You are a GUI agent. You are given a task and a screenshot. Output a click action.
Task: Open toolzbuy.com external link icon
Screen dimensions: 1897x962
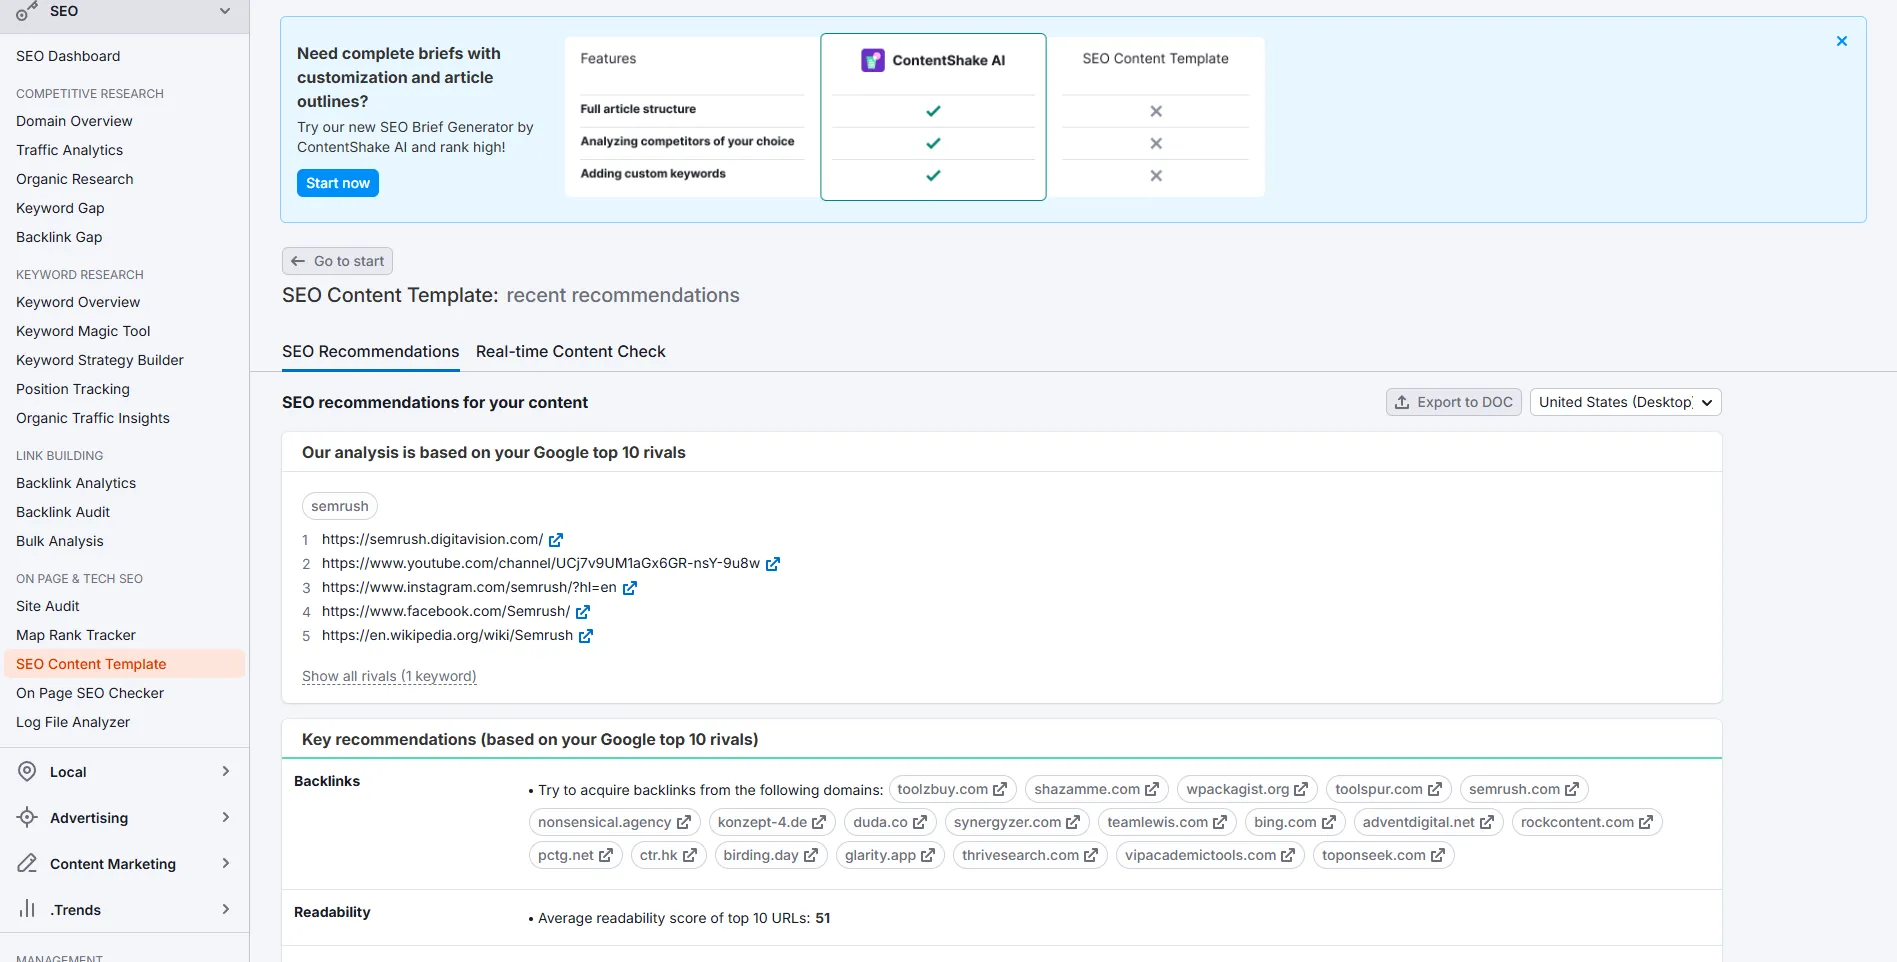pos(1000,789)
